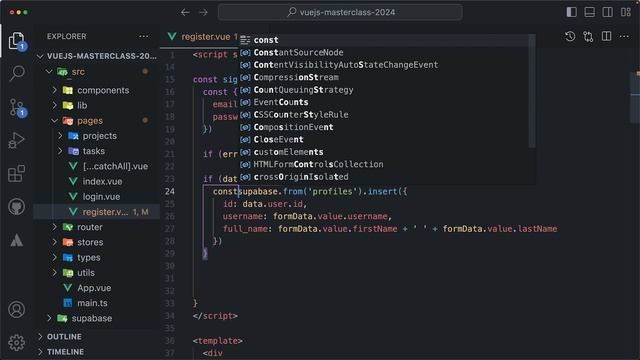
Task: Choose ConstantSourceNode from autocomplete
Action: pos(384,53)
